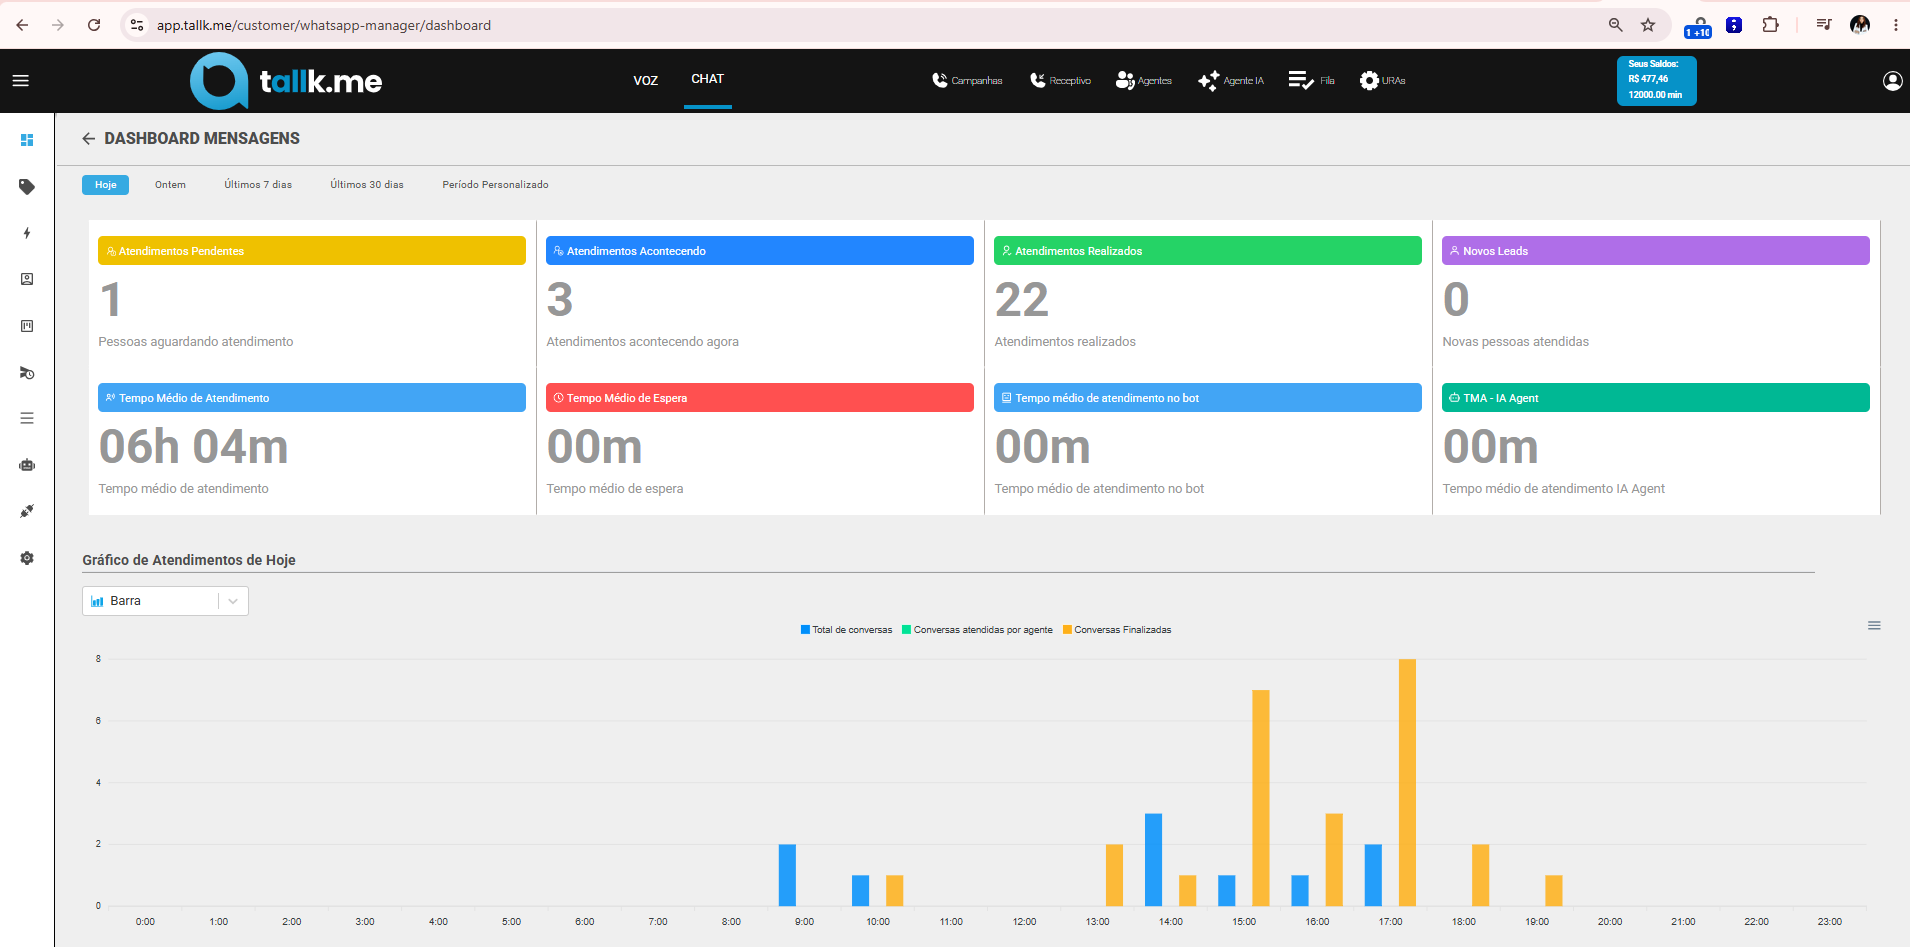Open the Fila queue section
The image size is (1910, 947).
[x=1311, y=81]
